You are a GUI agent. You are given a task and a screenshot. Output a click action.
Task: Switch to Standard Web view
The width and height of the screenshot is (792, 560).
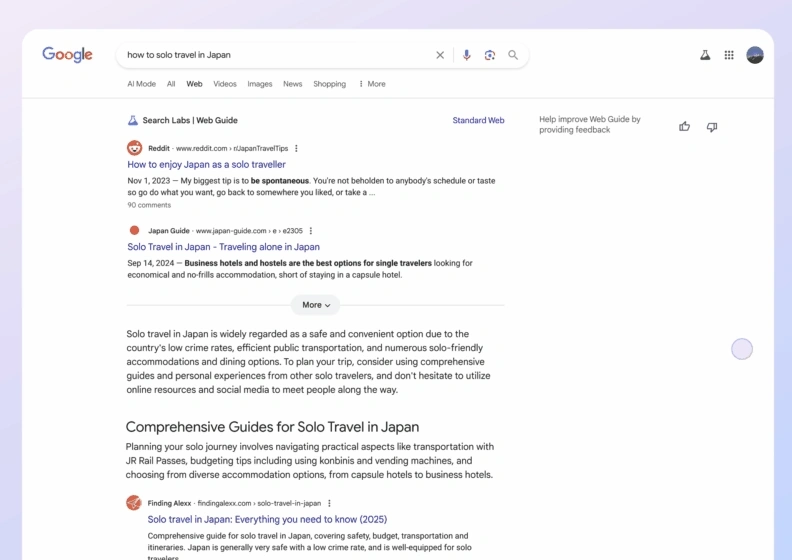click(x=478, y=120)
